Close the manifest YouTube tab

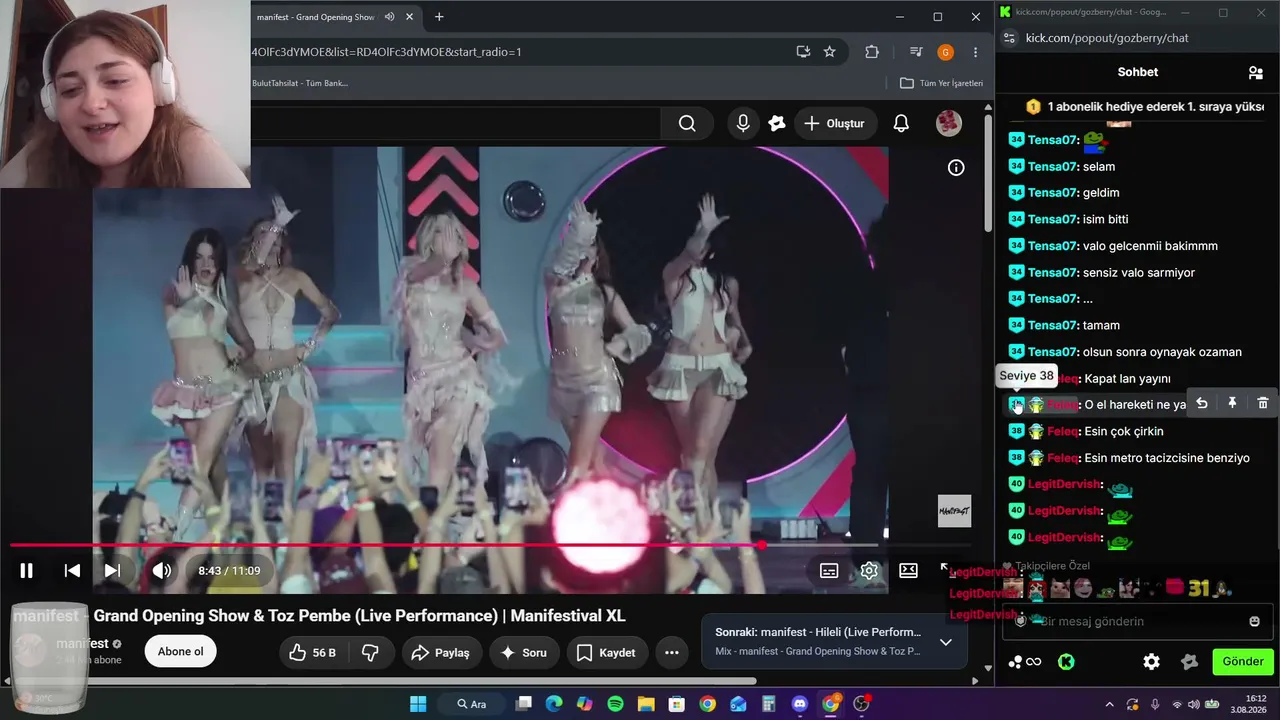coord(409,17)
